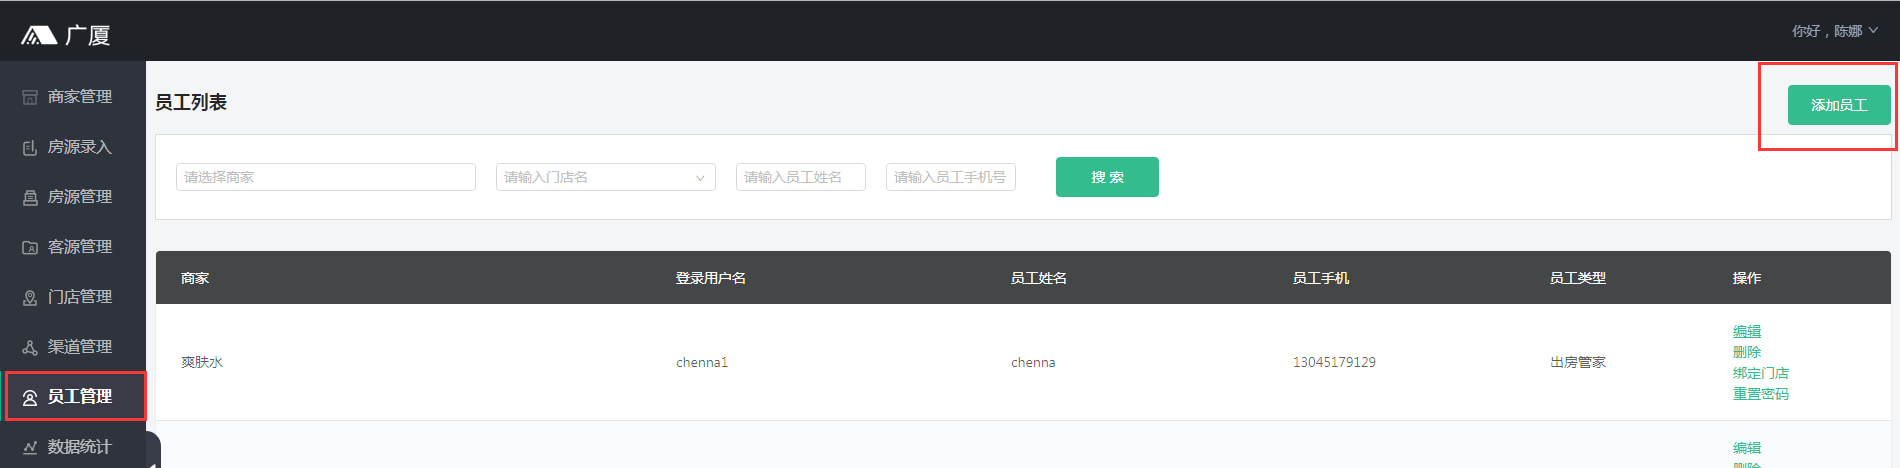This screenshot has width=1900, height=468.
Task: Click 重置密码 link for chenna1 row
Action: pyautogui.click(x=1761, y=394)
